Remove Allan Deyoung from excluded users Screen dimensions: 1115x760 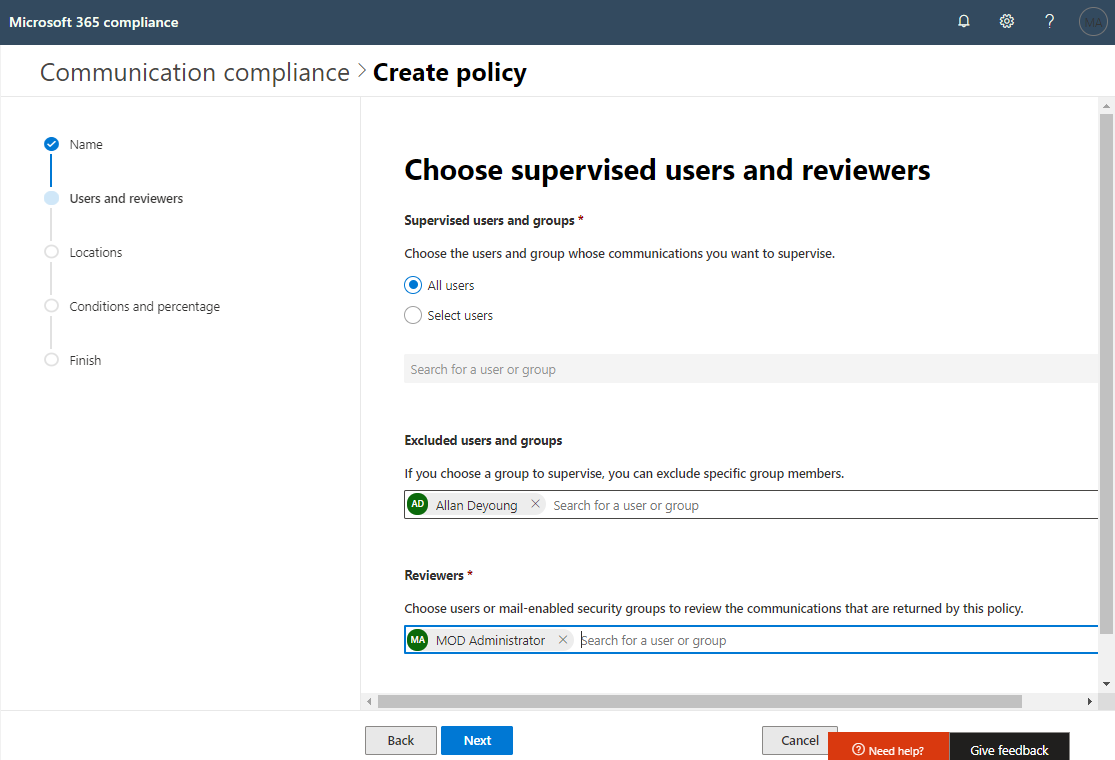point(535,505)
